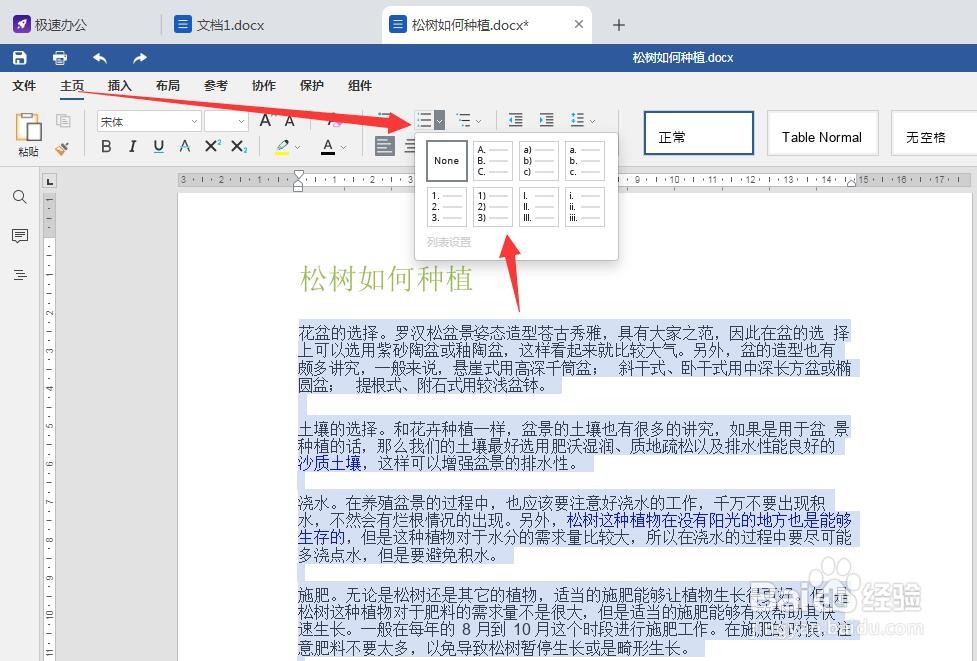Screen dimensions: 977x661
Task: Click the tab stop selector L
Action: click(49, 181)
